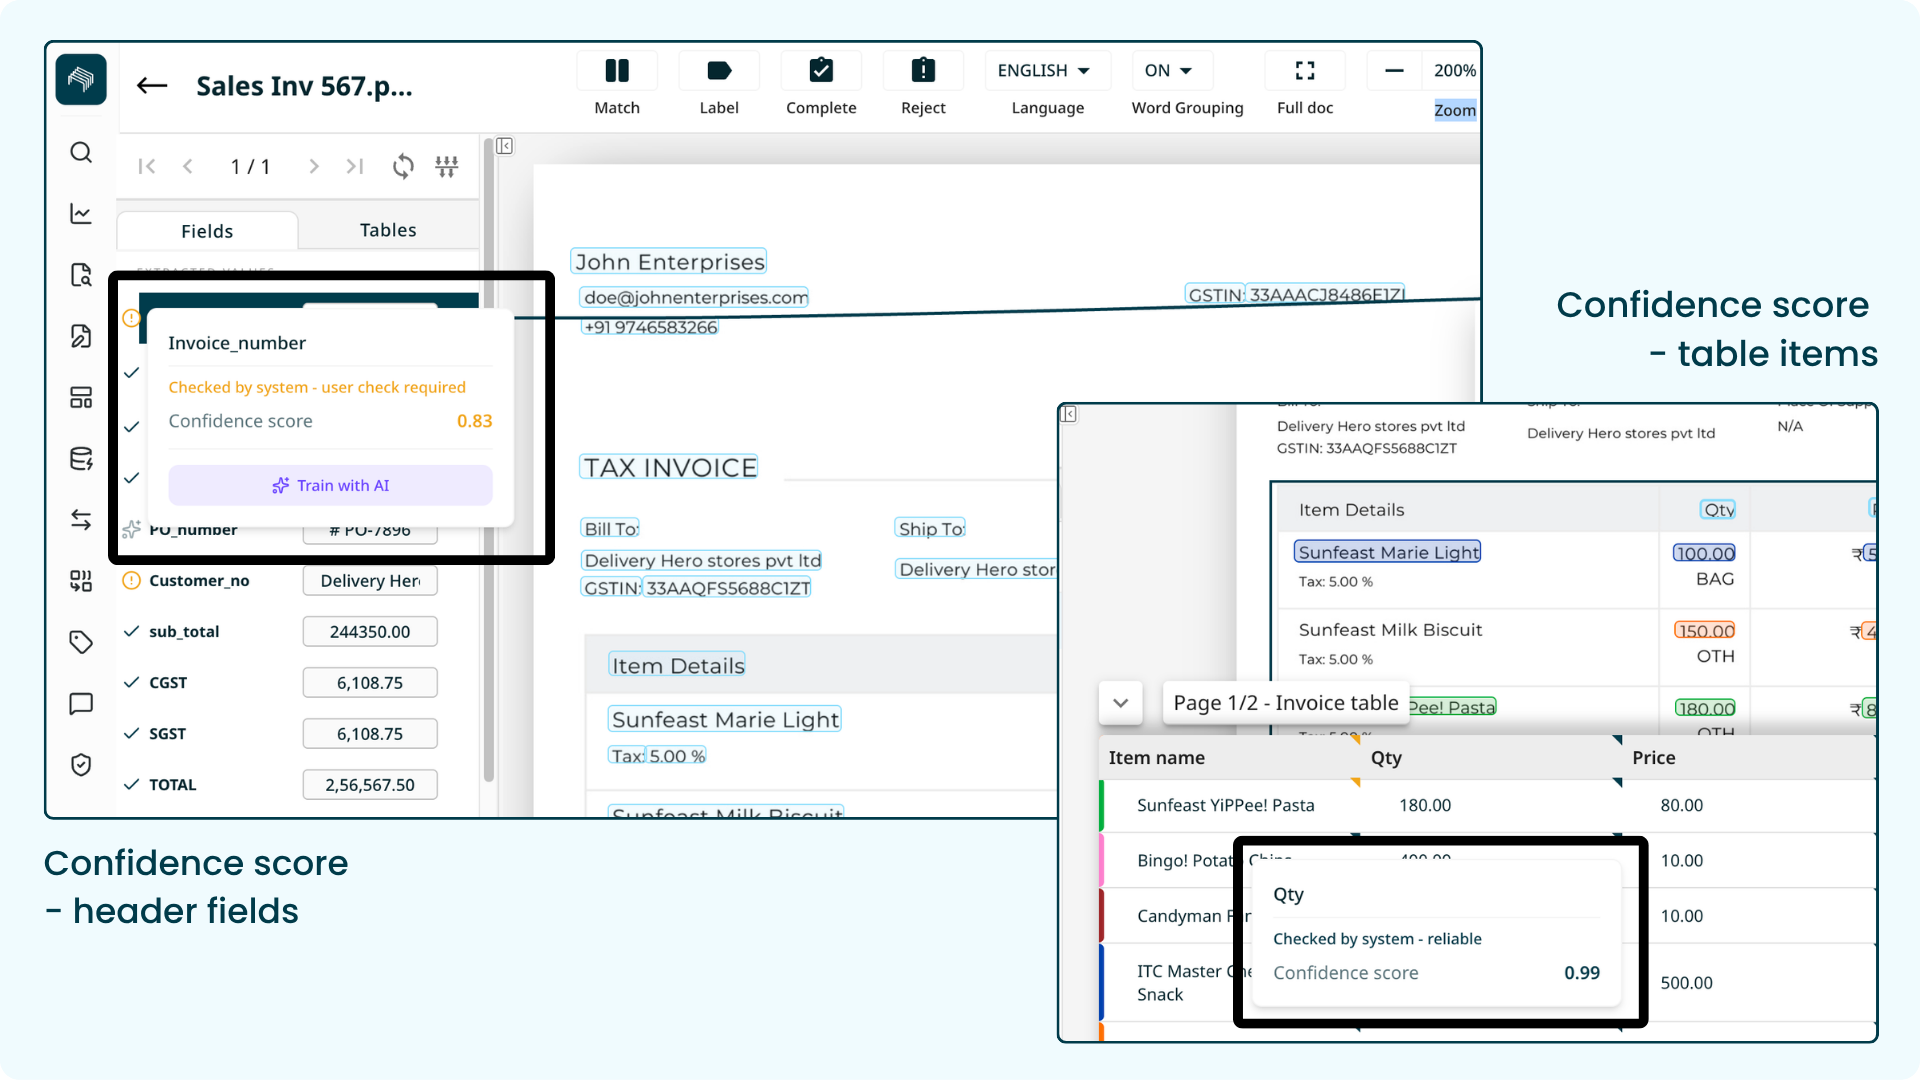
Task: Open the ENGLISH language dropdown
Action: click(x=1046, y=70)
